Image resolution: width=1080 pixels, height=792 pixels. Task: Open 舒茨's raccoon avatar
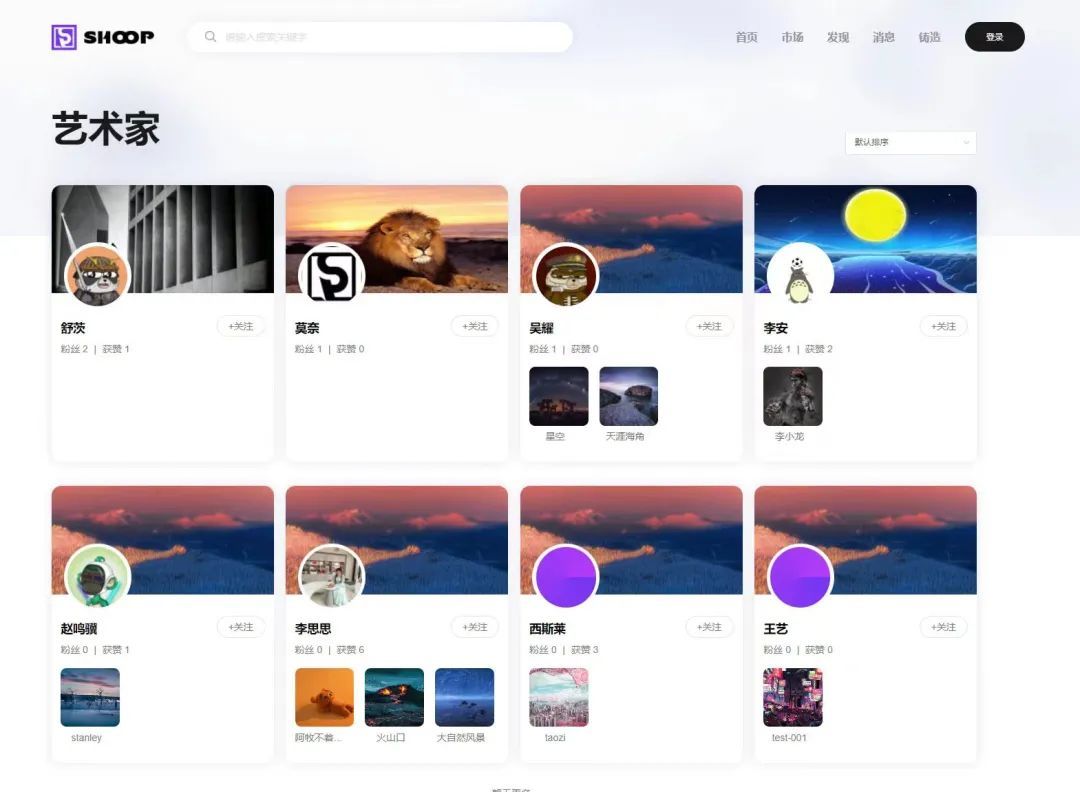(97, 275)
